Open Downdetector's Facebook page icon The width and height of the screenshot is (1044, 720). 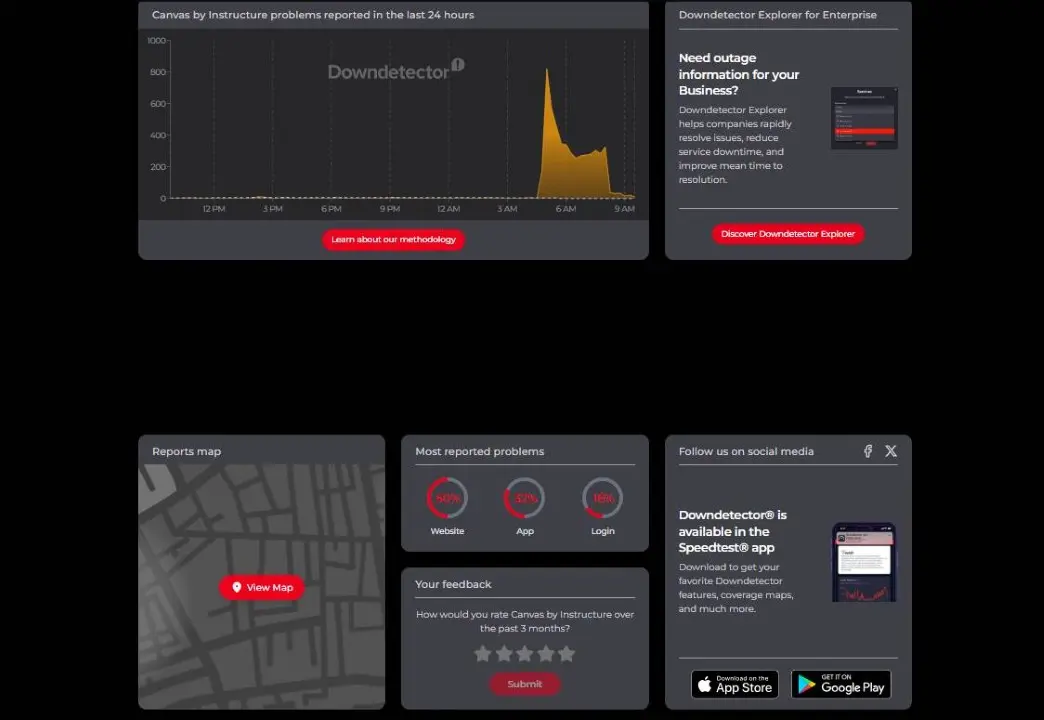coord(868,451)
